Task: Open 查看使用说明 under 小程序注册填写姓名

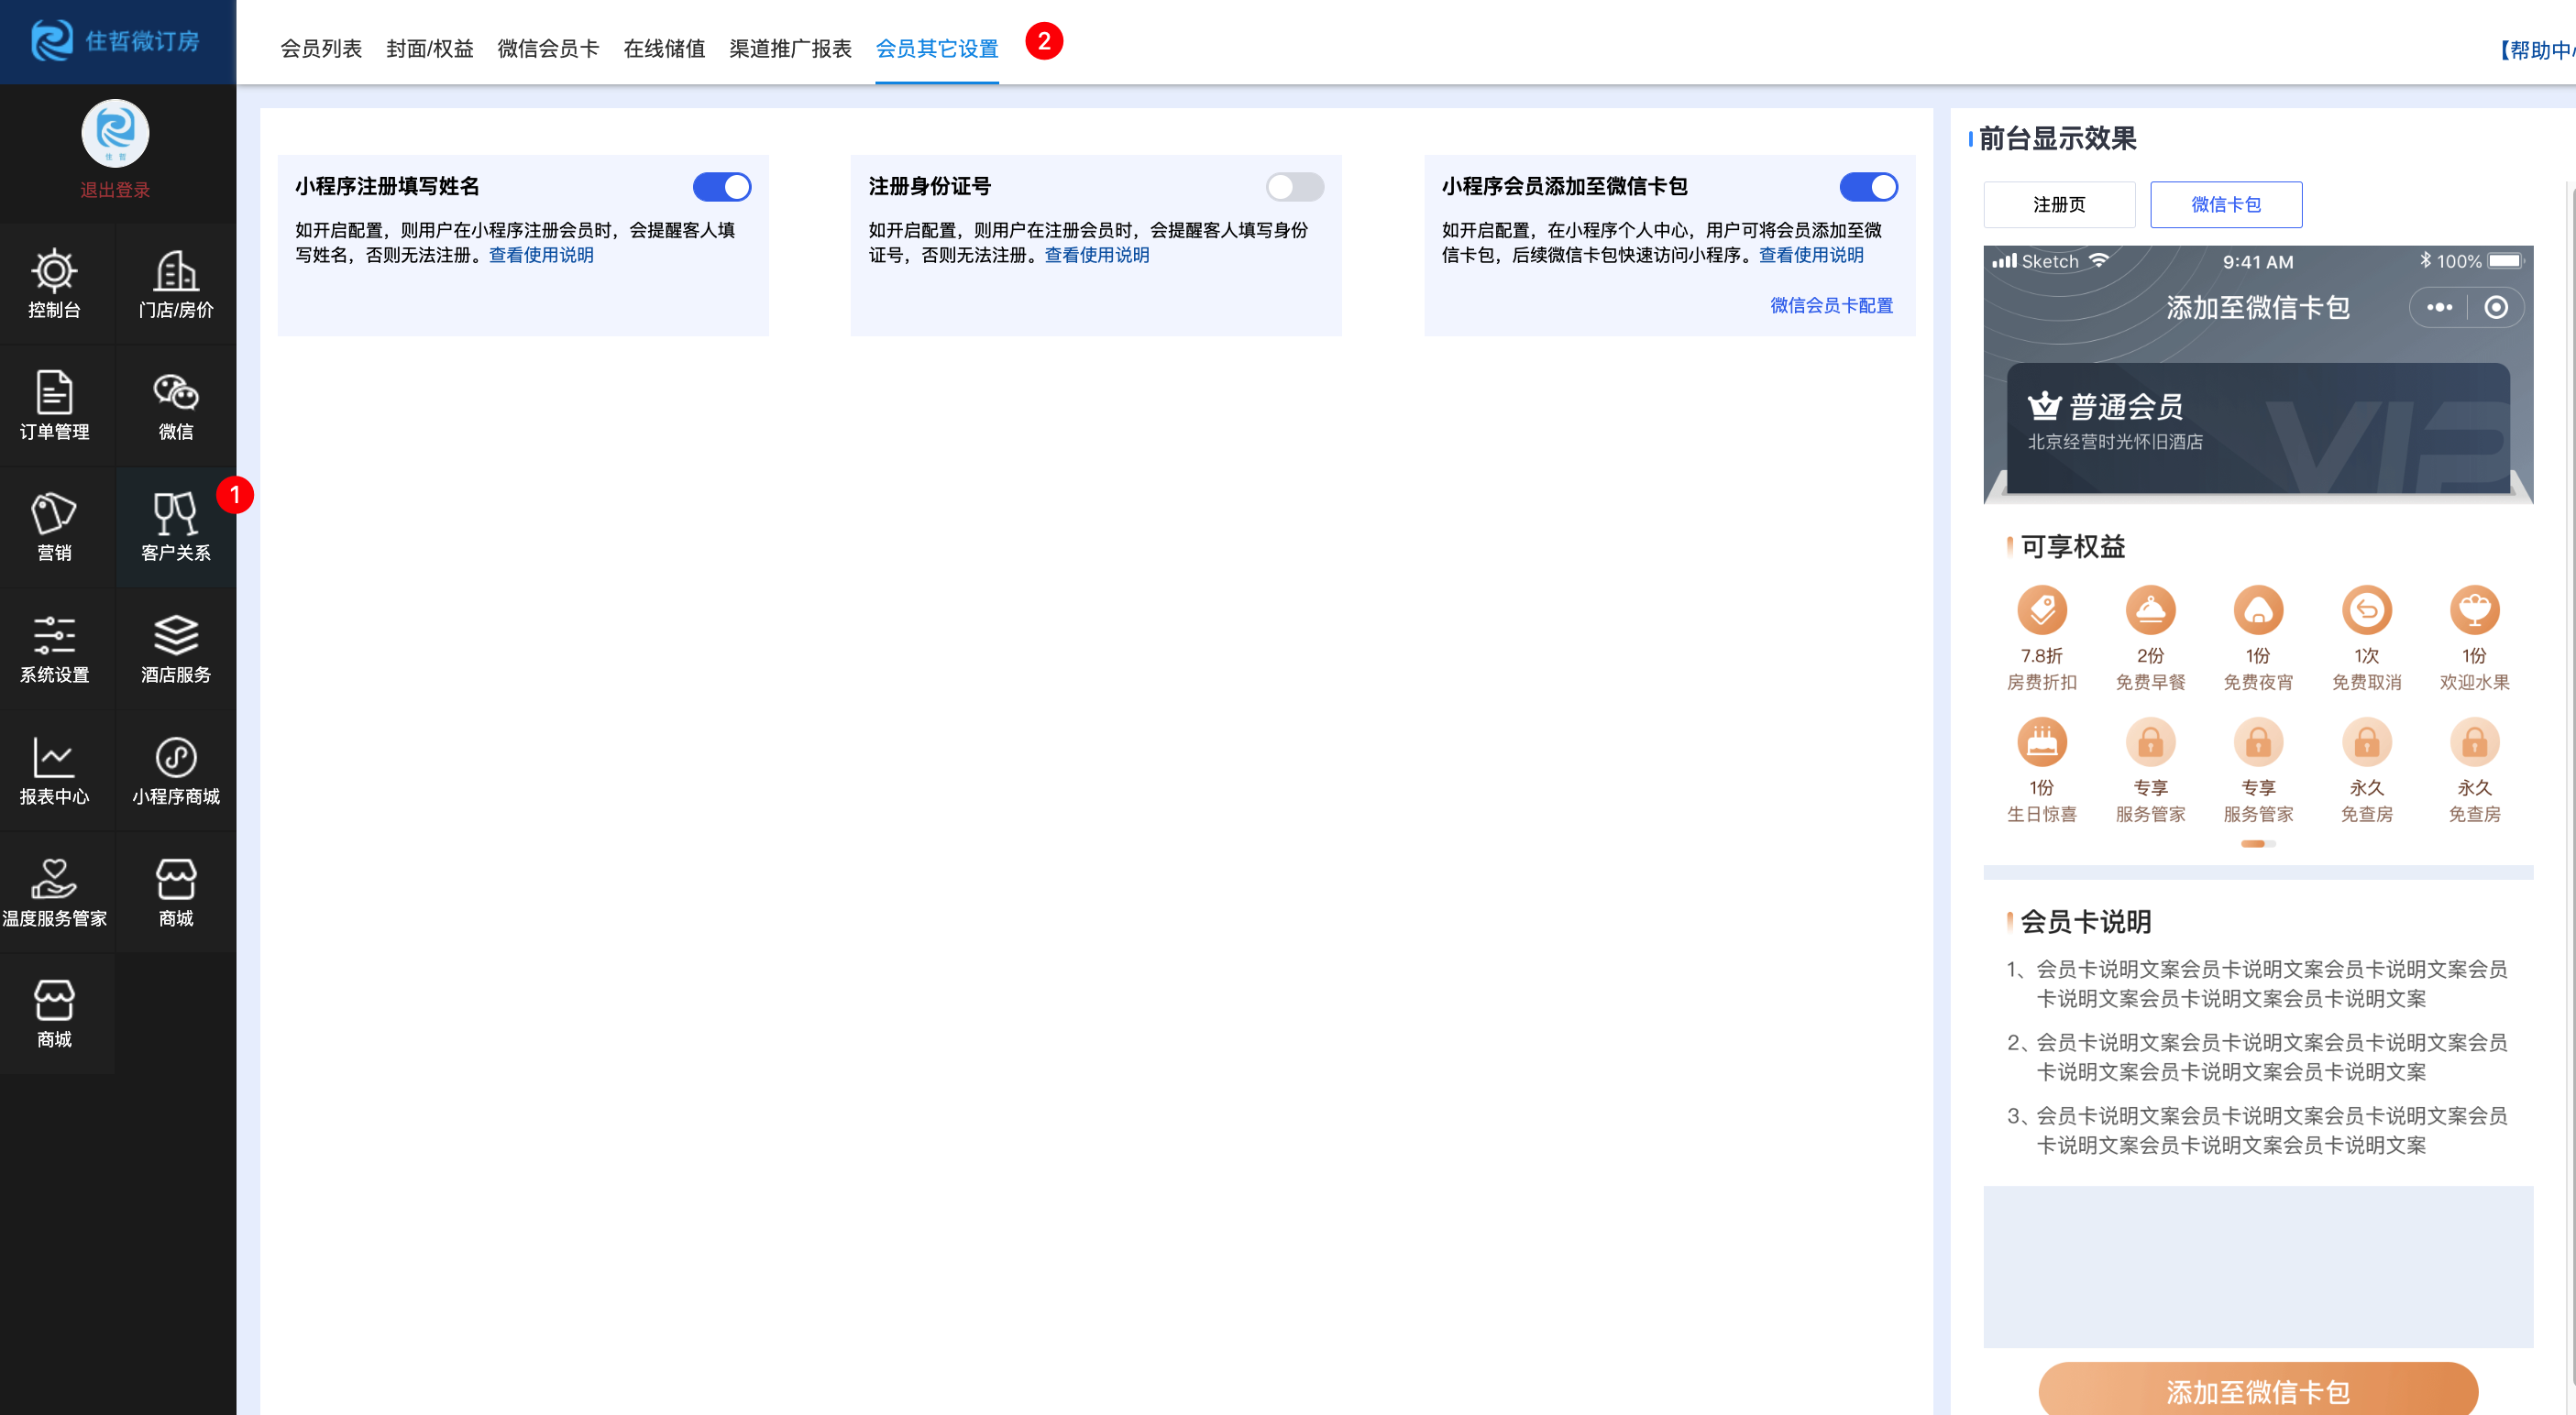Action: (x=541, y=255)
